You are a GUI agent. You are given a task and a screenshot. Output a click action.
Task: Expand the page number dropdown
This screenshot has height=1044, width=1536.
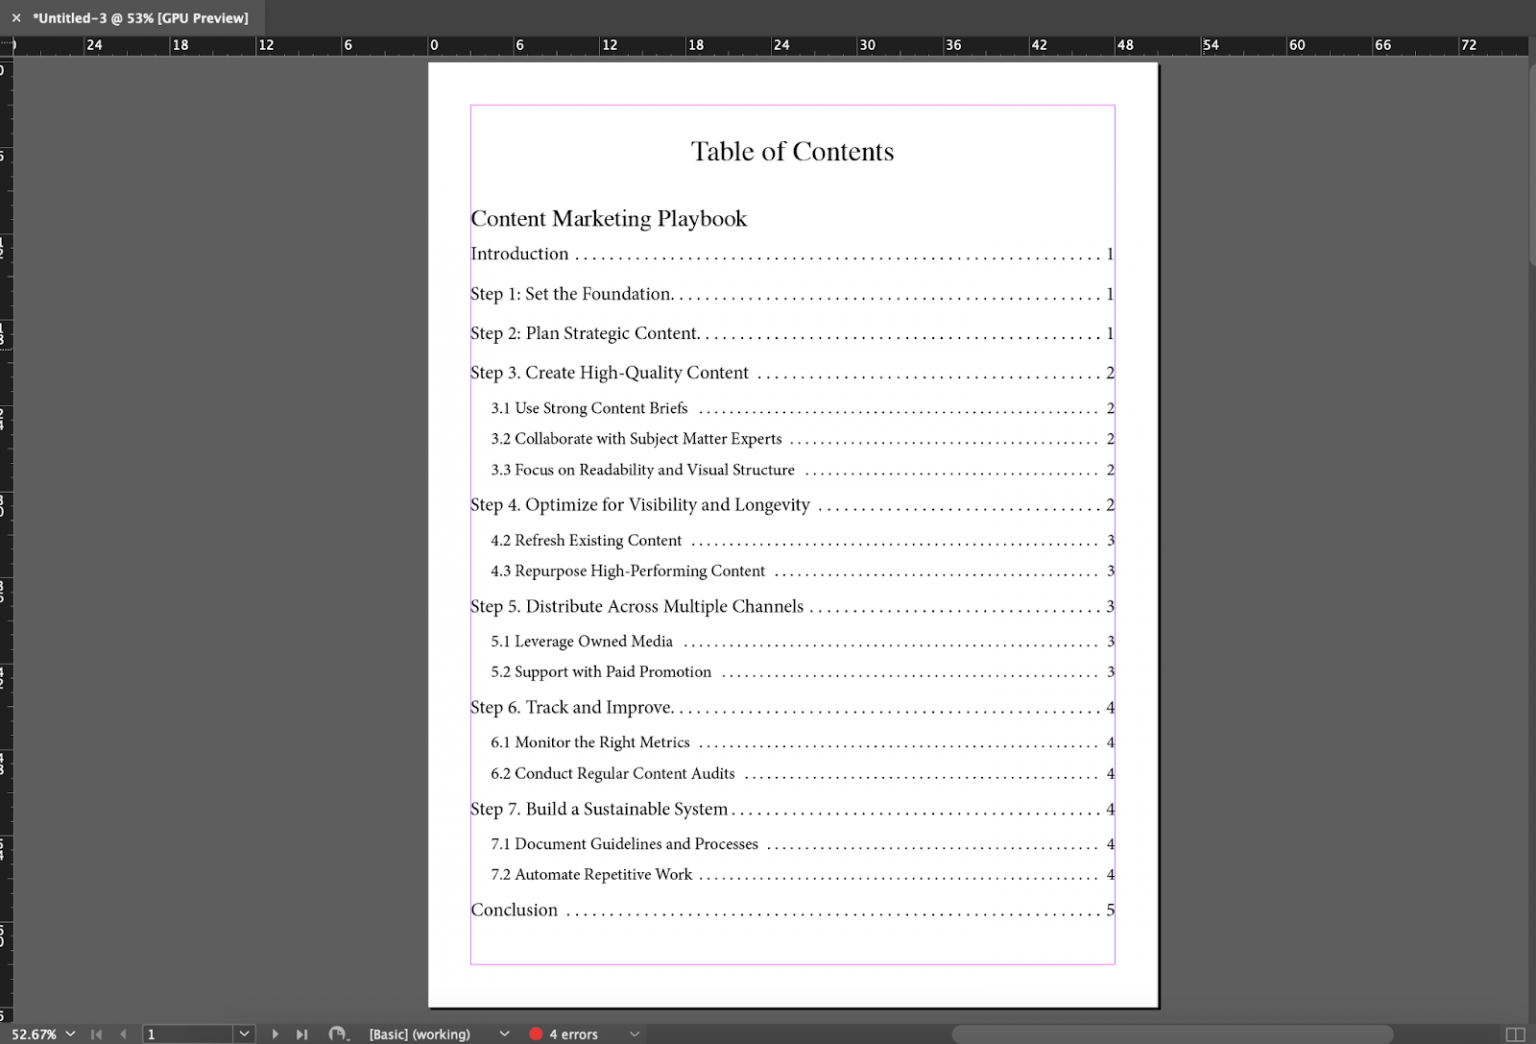244,1034
